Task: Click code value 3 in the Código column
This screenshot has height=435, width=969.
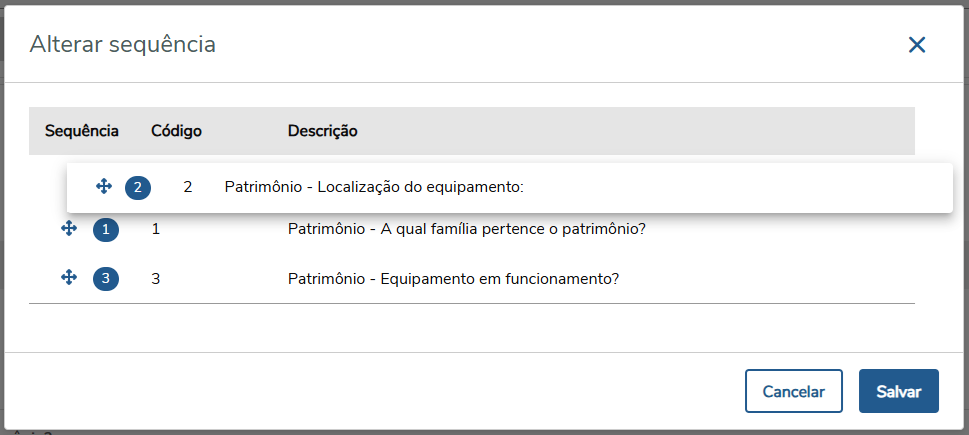Action: (x=156, y=278)
